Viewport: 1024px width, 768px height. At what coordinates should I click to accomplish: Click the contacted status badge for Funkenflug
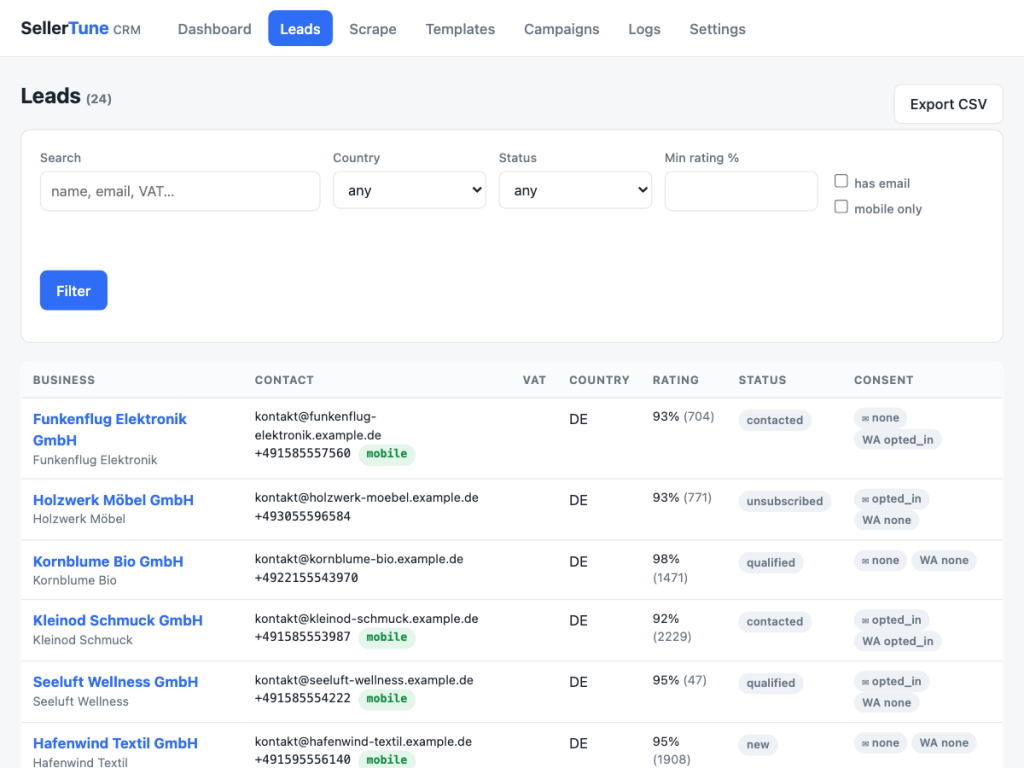coord(775,420)
